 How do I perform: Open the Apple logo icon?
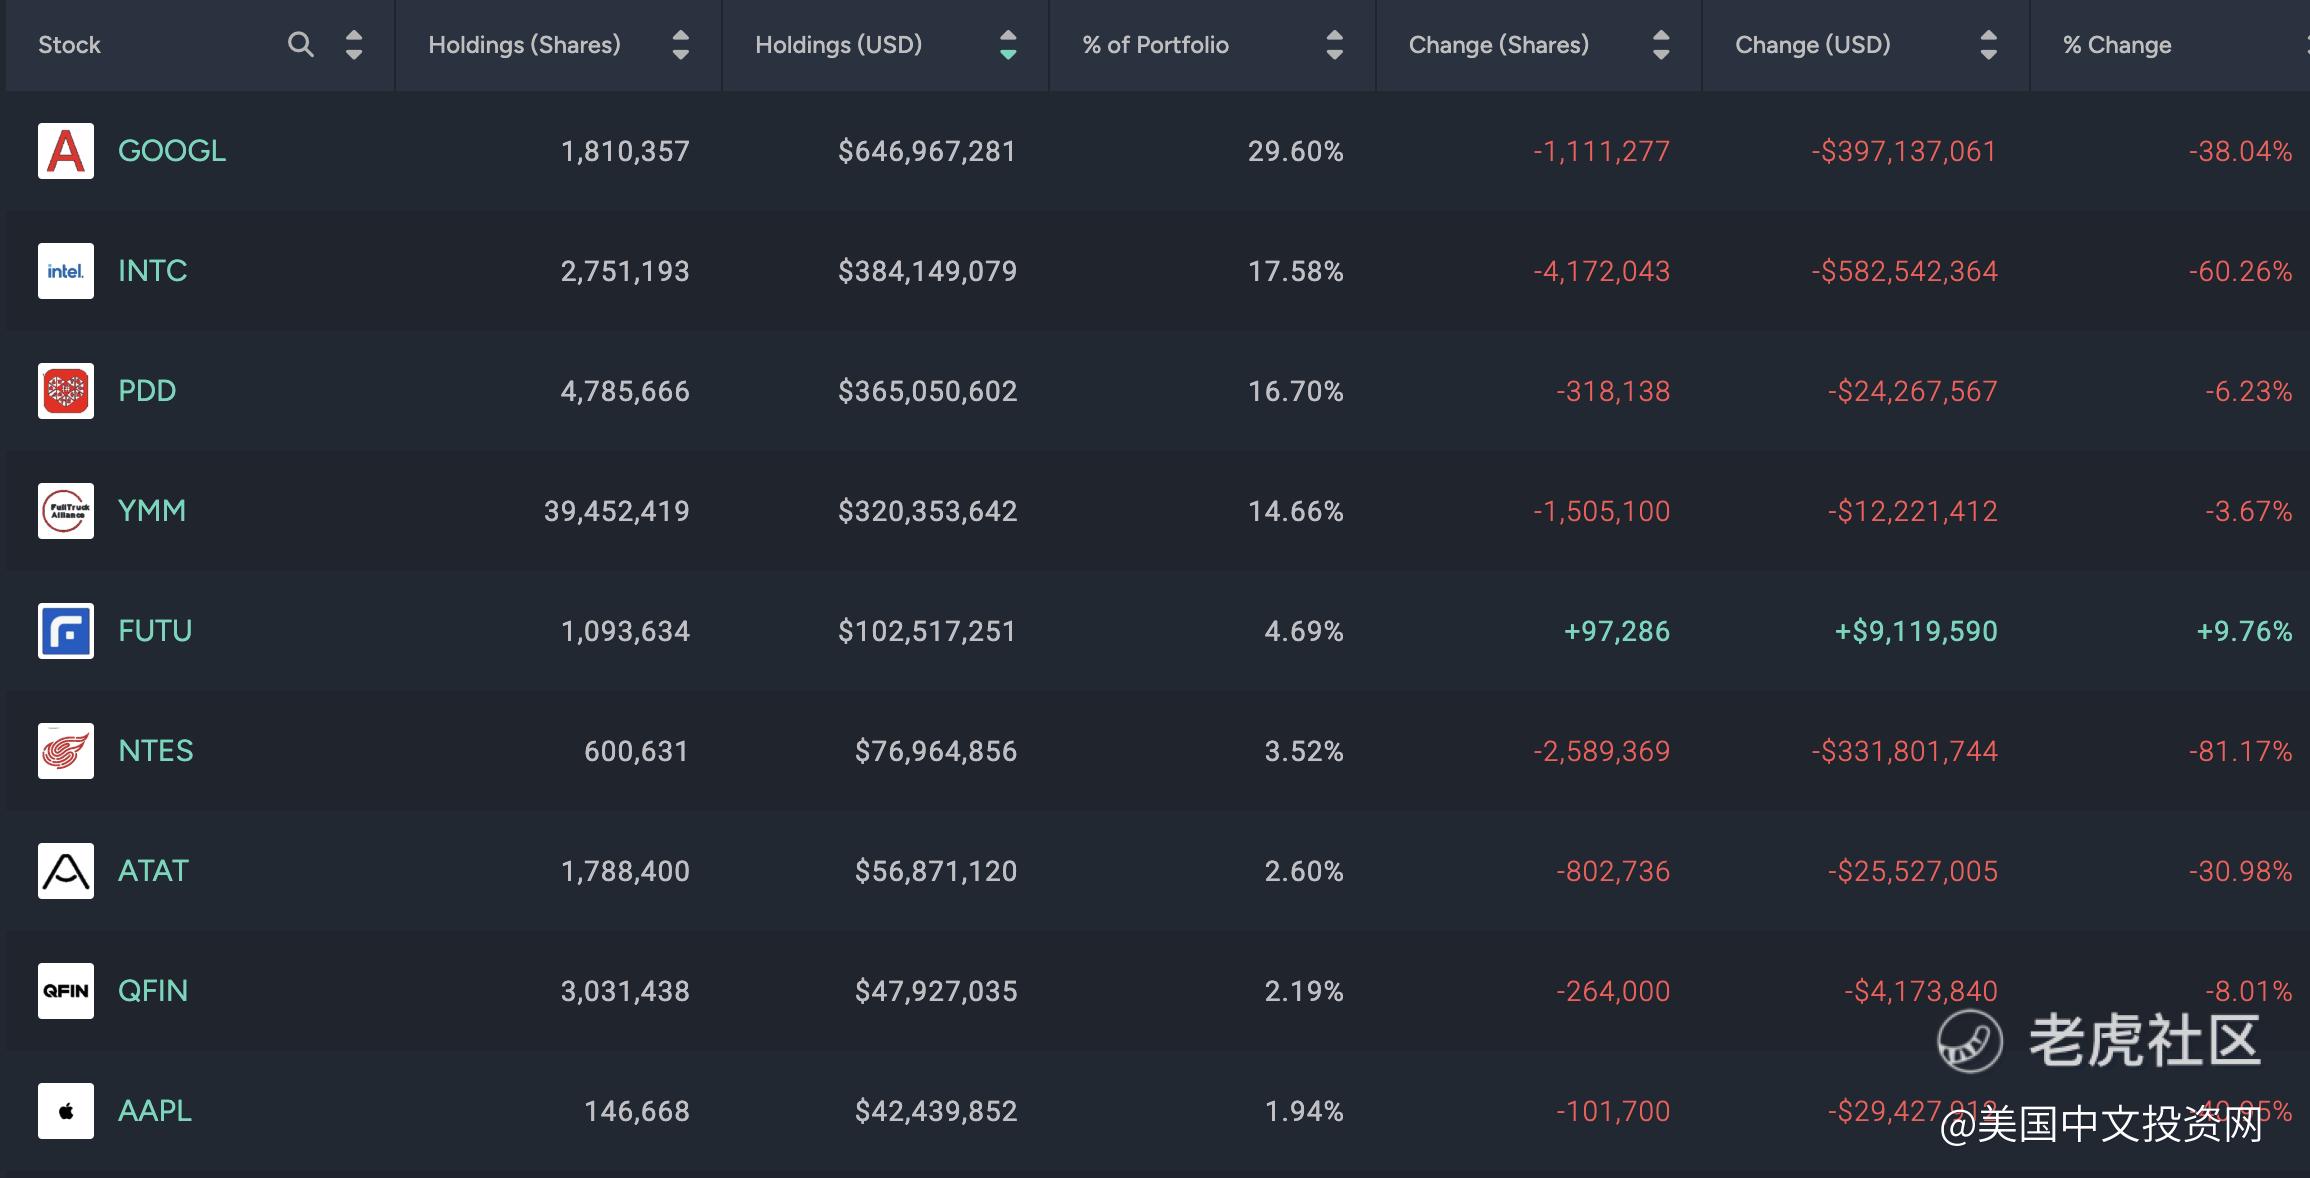click(x=66, y=1111)
